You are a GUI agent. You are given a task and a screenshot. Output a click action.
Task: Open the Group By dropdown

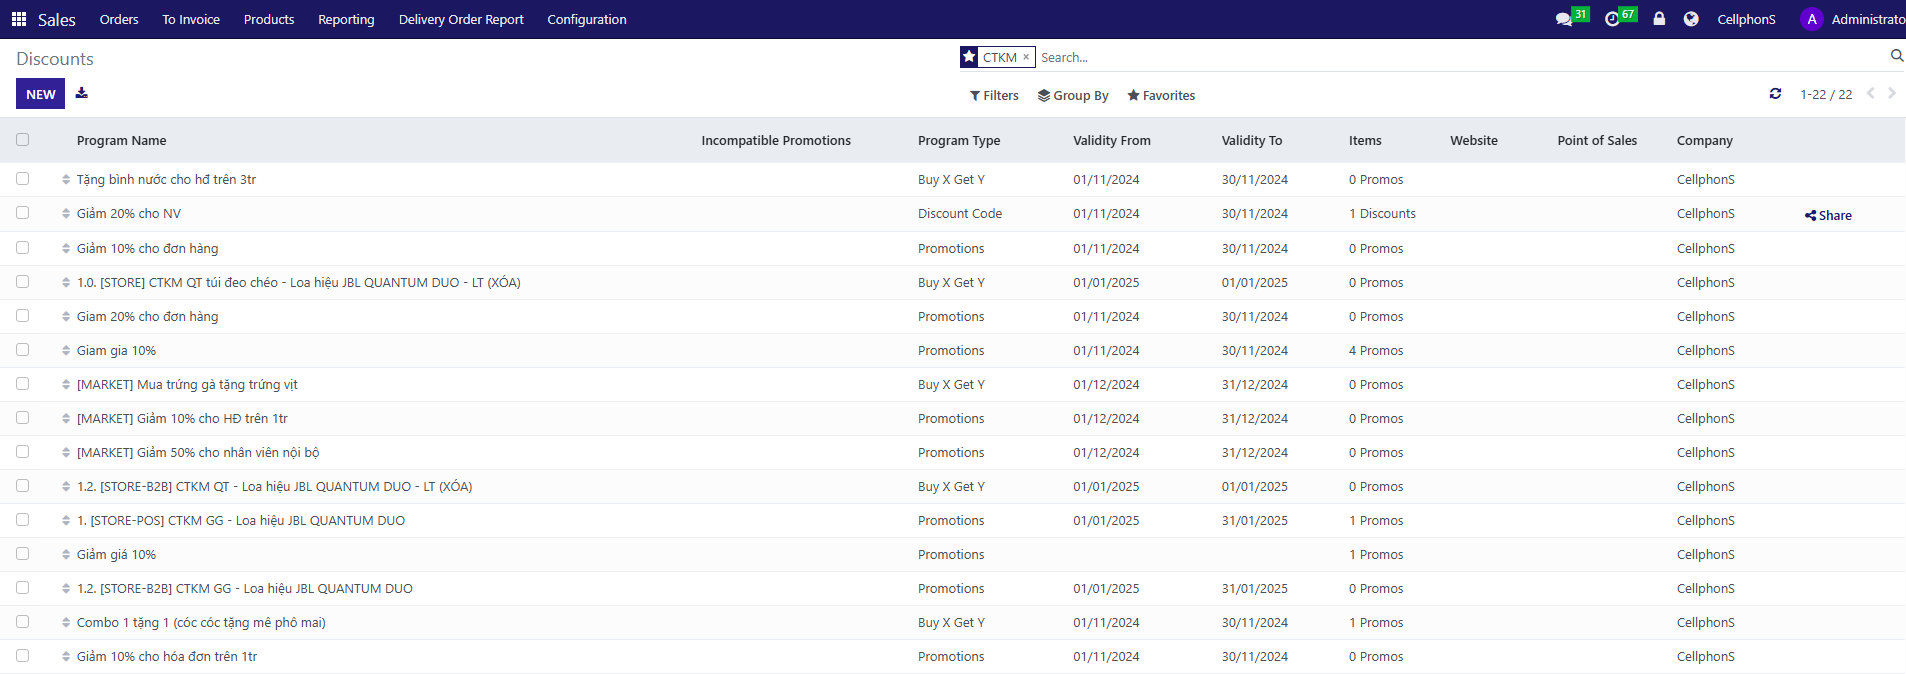point(1073,96)
